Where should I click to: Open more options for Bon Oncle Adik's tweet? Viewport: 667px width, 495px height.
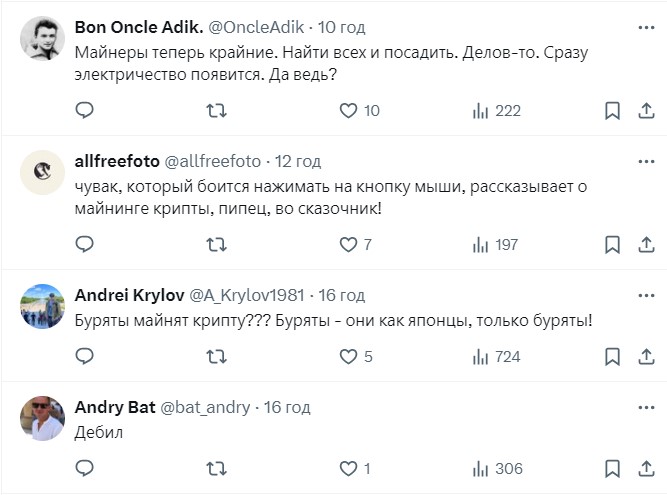(x=647, y=26)
